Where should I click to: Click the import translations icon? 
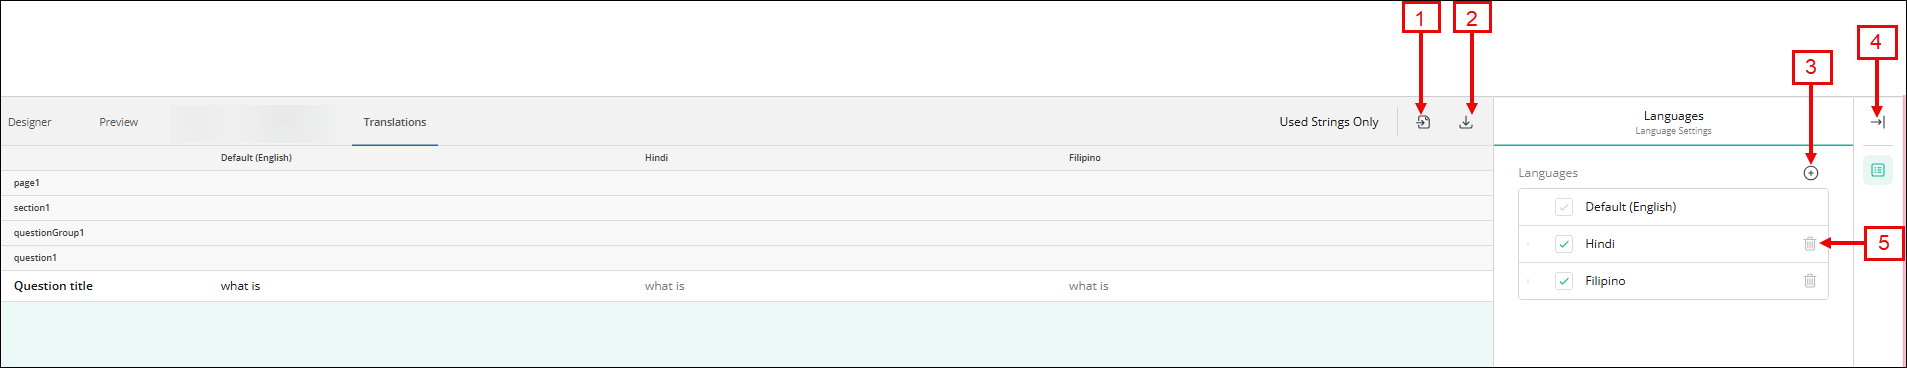1423,122
